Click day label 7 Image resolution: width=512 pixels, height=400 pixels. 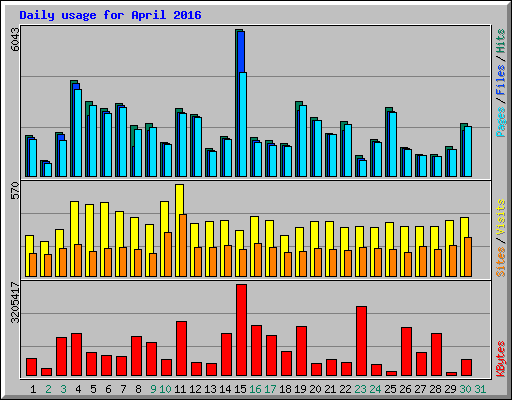[x=123, y=389]
